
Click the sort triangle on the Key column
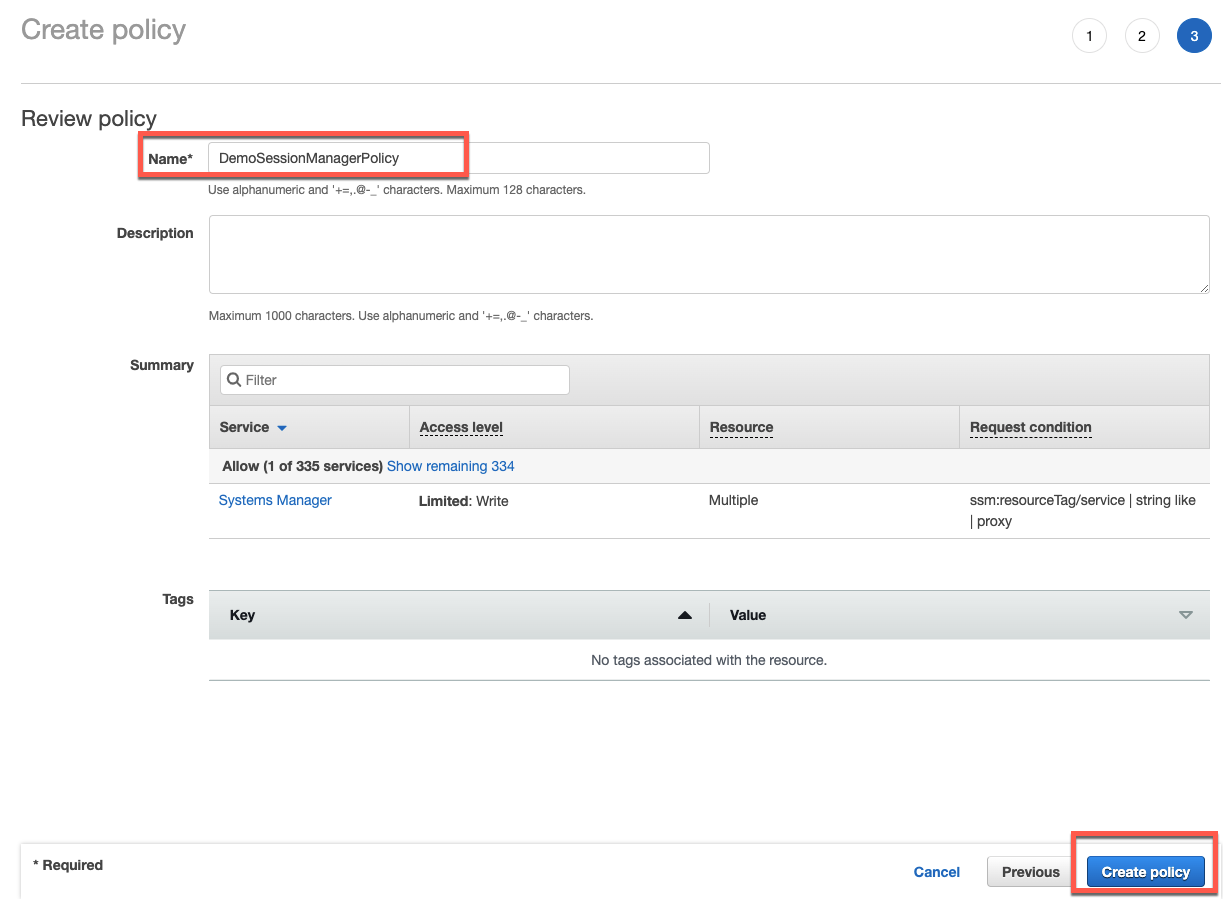(685, 615)
